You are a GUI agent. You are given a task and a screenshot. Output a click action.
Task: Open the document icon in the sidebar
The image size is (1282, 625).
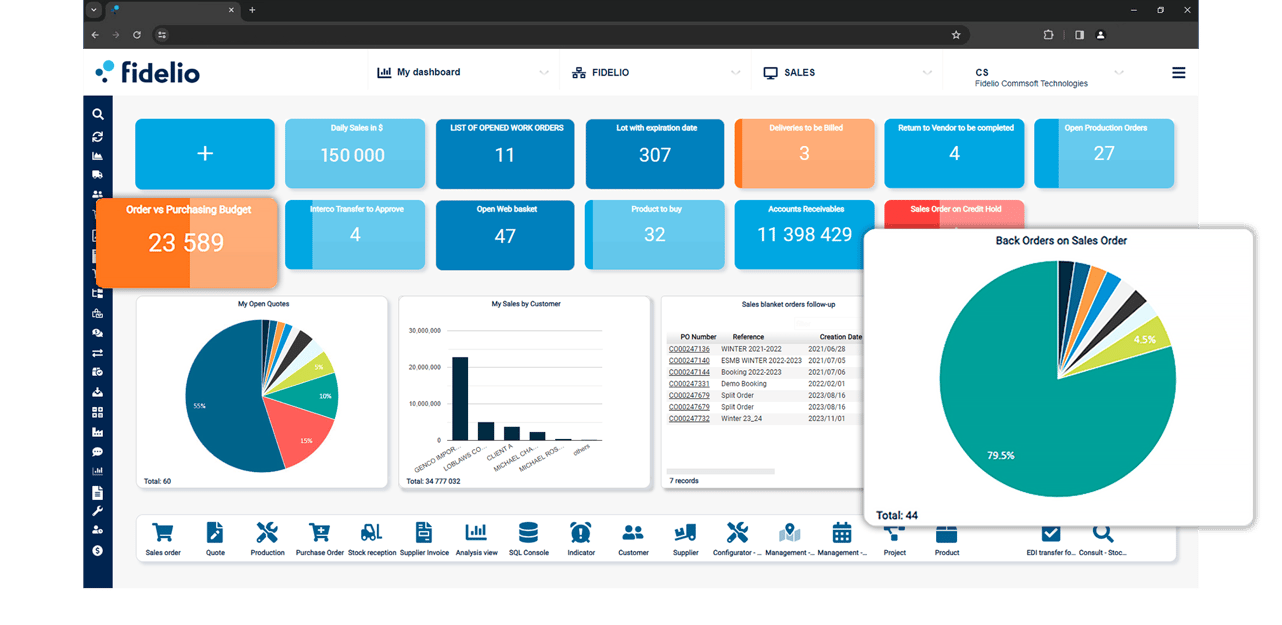click(98, 492)
